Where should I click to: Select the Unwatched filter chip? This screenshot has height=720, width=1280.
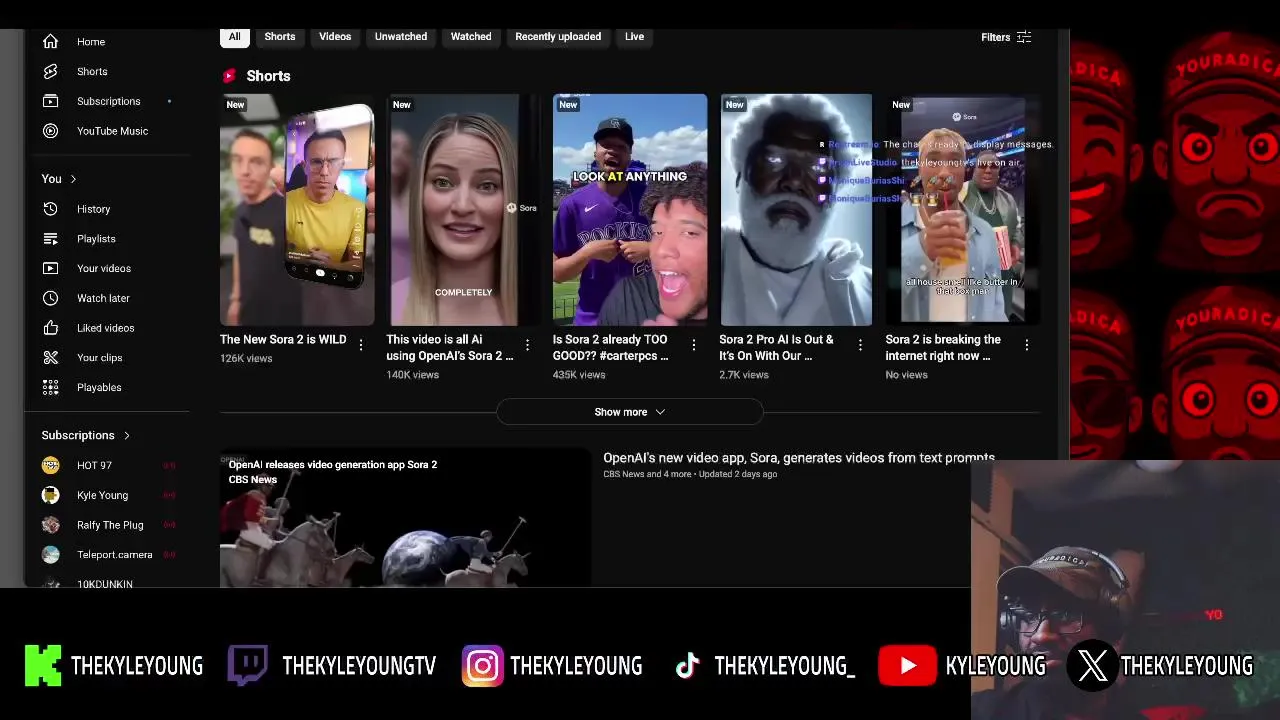tap(401, 37)
